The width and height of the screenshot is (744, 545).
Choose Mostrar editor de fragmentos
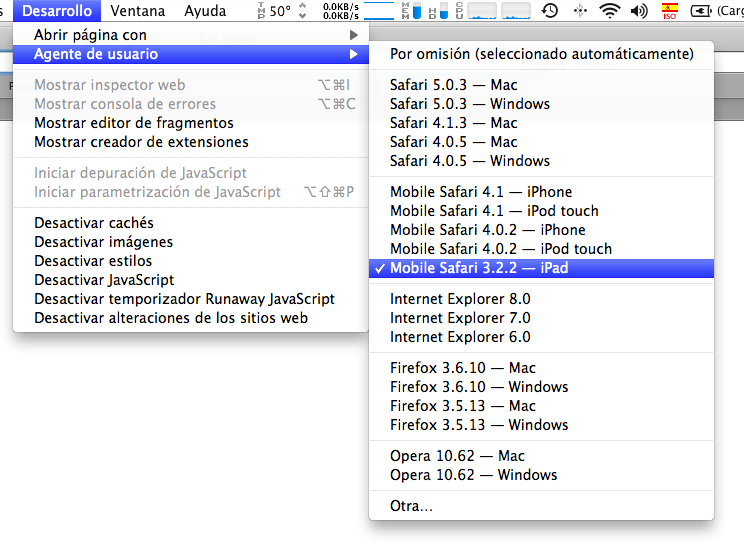click(191, 123)
